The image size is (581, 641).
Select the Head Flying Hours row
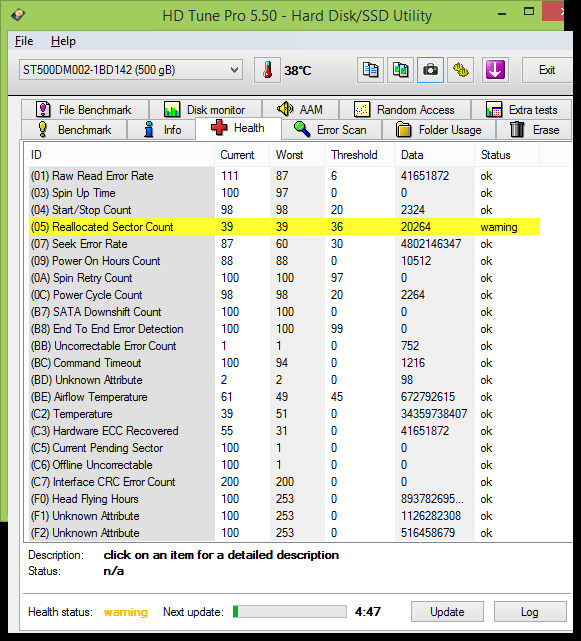(285, 499)
